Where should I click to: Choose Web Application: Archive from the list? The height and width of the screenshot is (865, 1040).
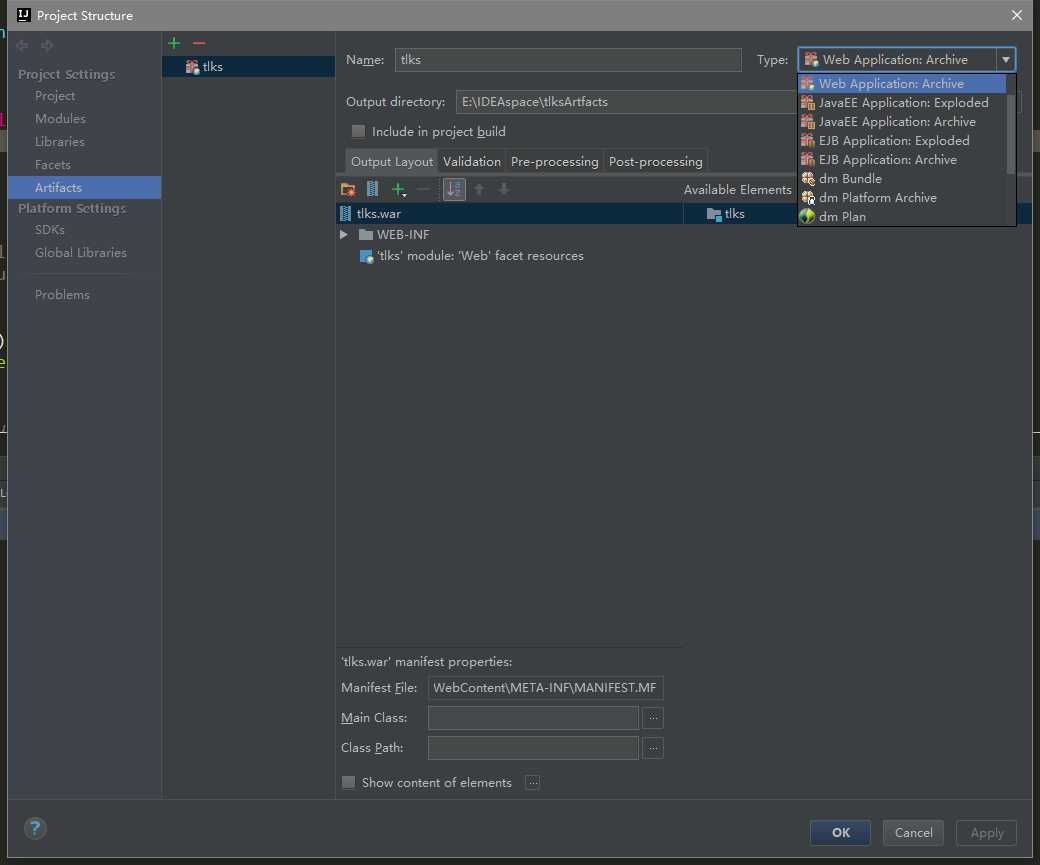(x=902, y=84)
